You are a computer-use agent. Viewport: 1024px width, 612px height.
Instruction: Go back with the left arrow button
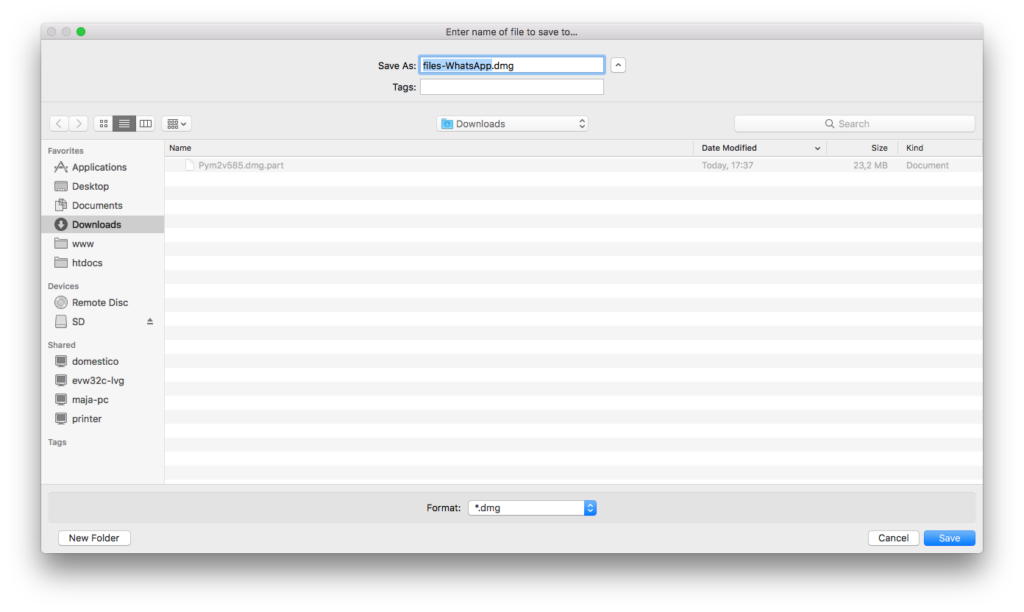59,123
